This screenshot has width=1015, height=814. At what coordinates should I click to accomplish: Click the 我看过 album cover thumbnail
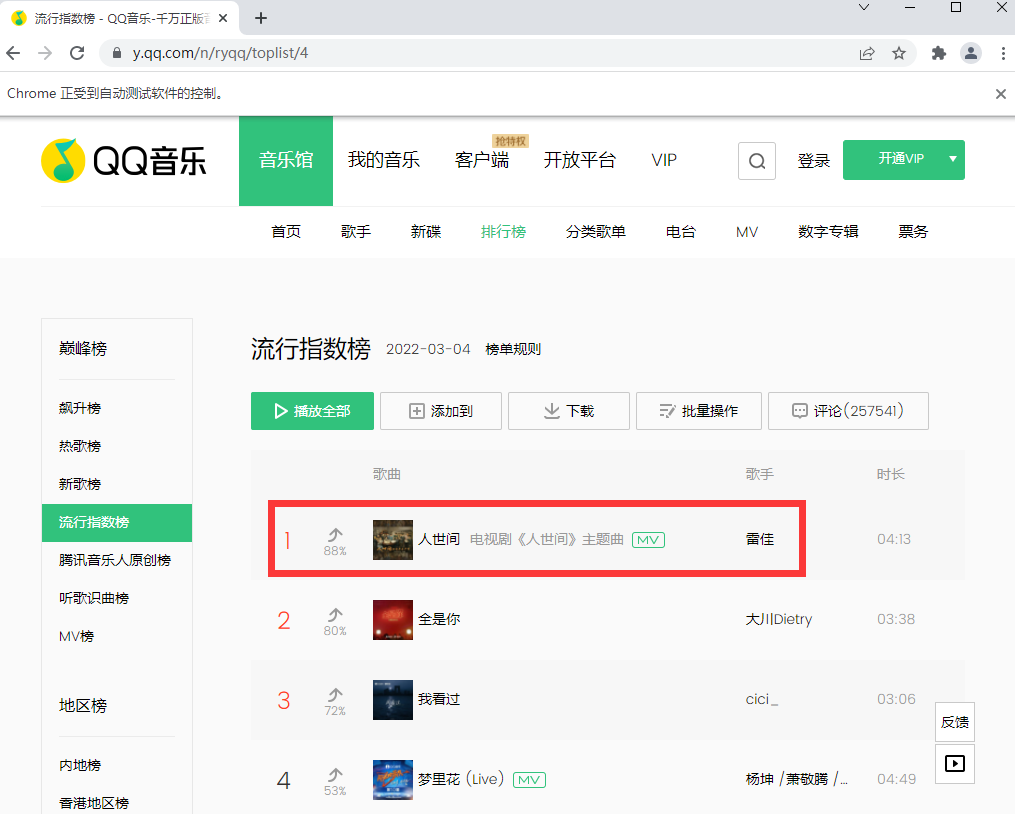tap(393, 699)
